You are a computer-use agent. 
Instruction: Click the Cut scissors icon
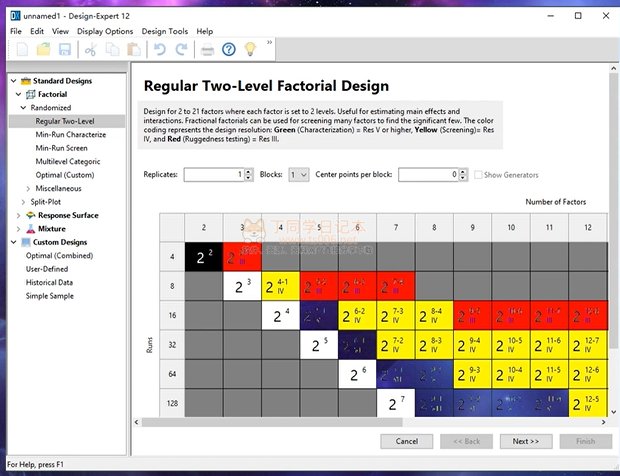click(91, 49)
